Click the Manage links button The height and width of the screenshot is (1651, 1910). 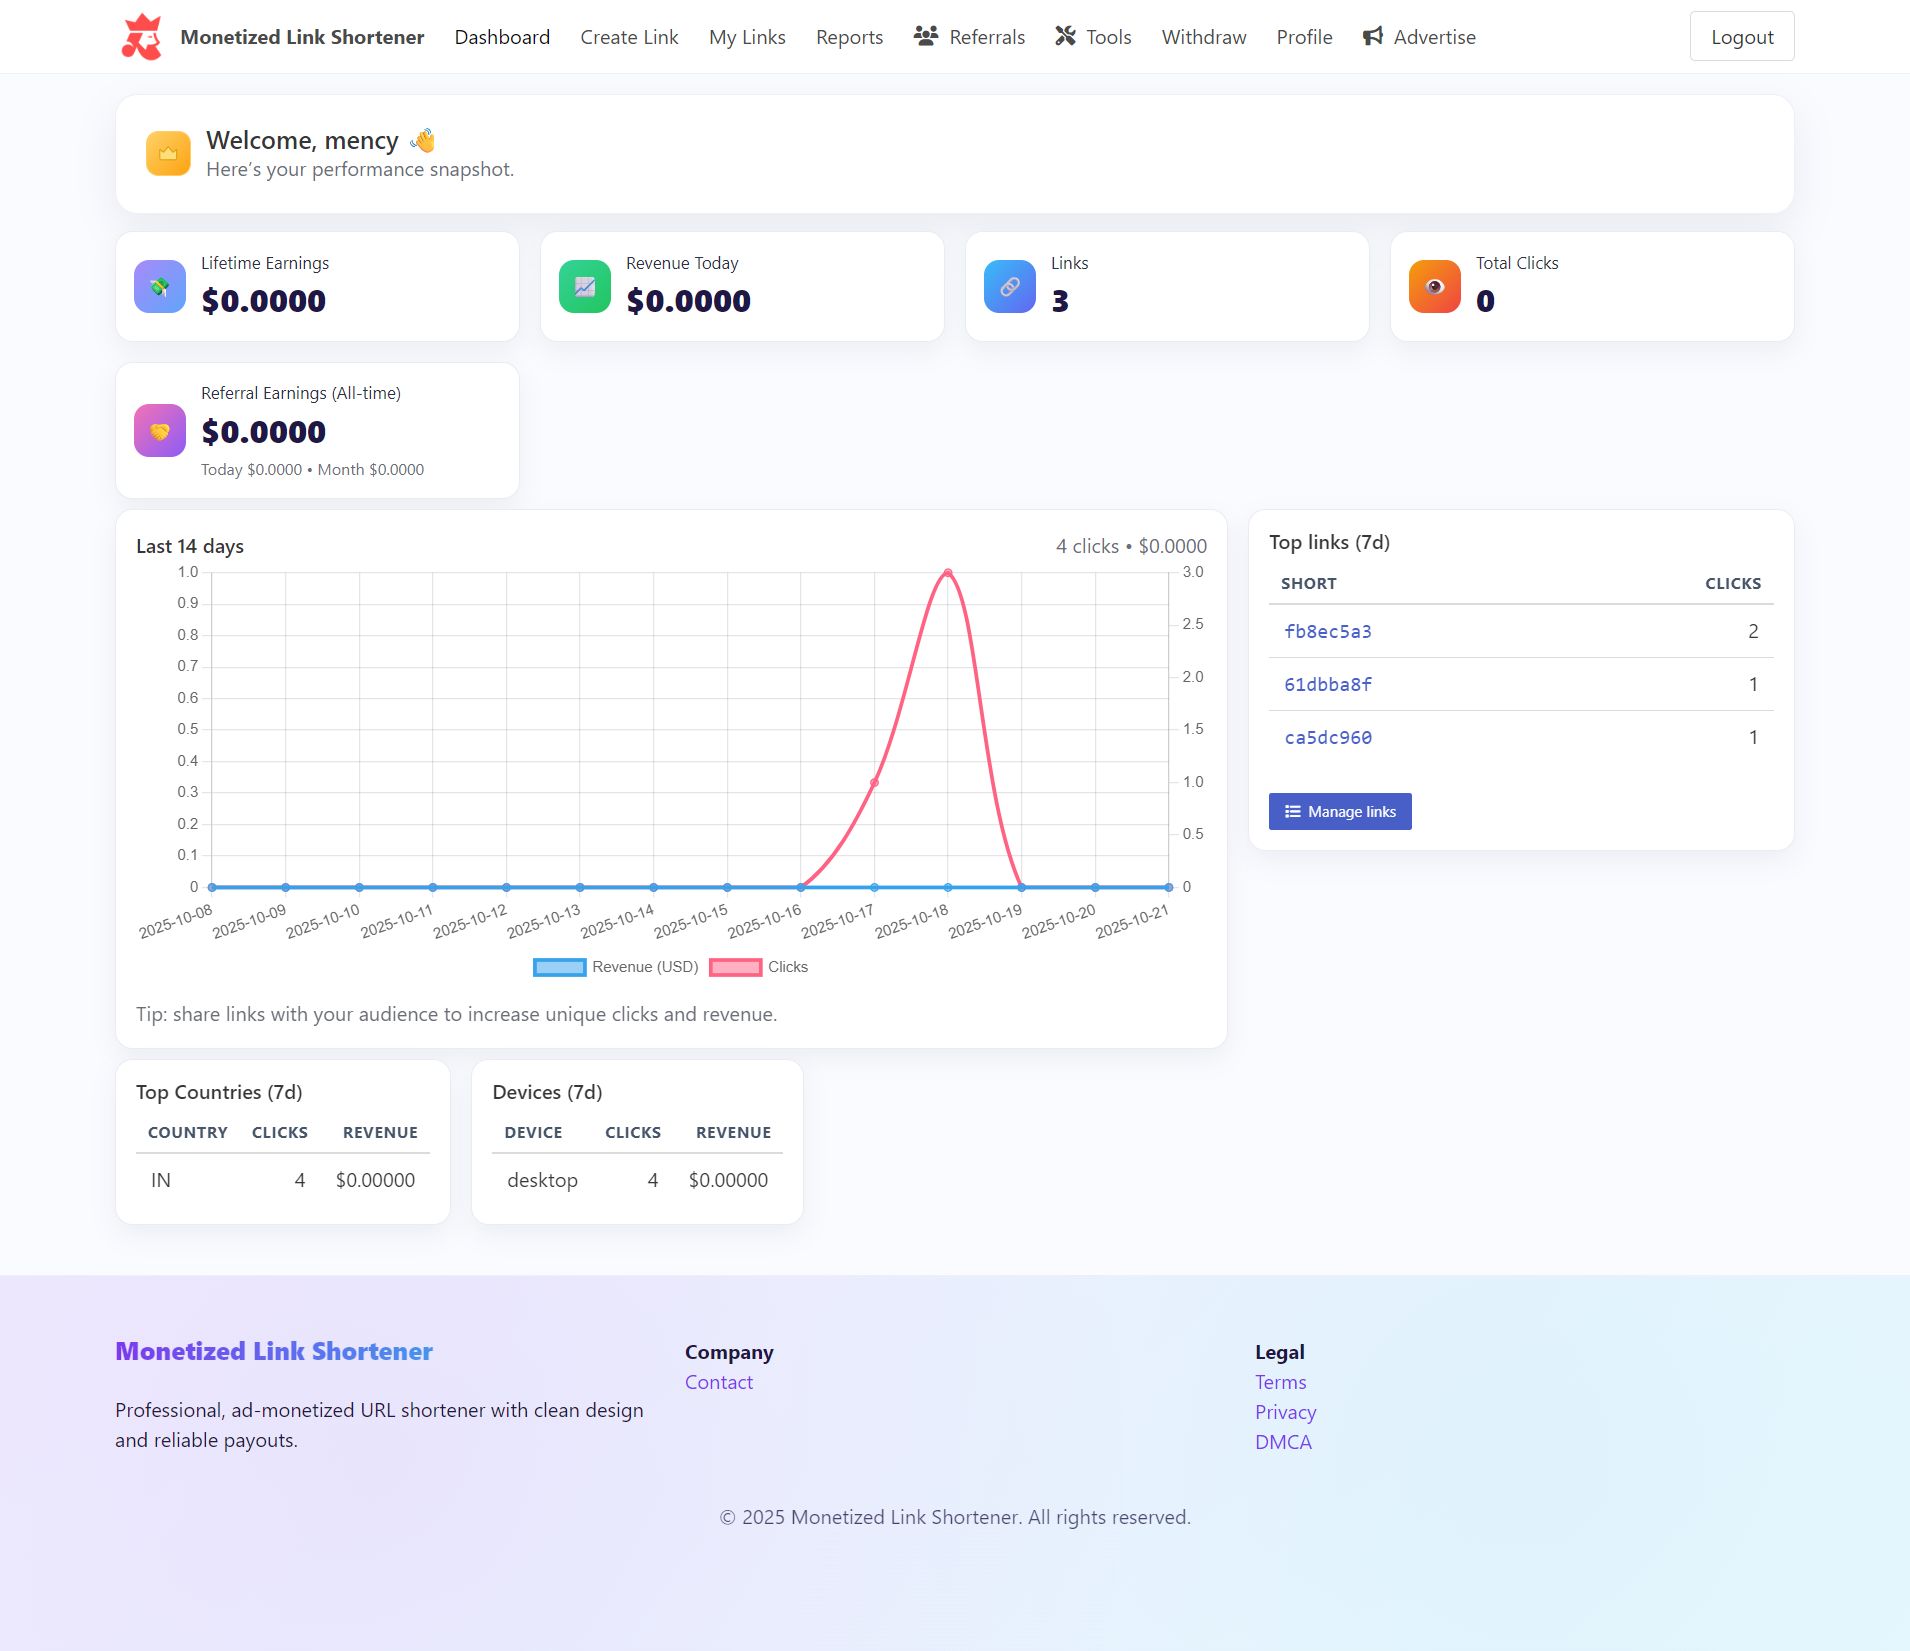coord(1340,812)
